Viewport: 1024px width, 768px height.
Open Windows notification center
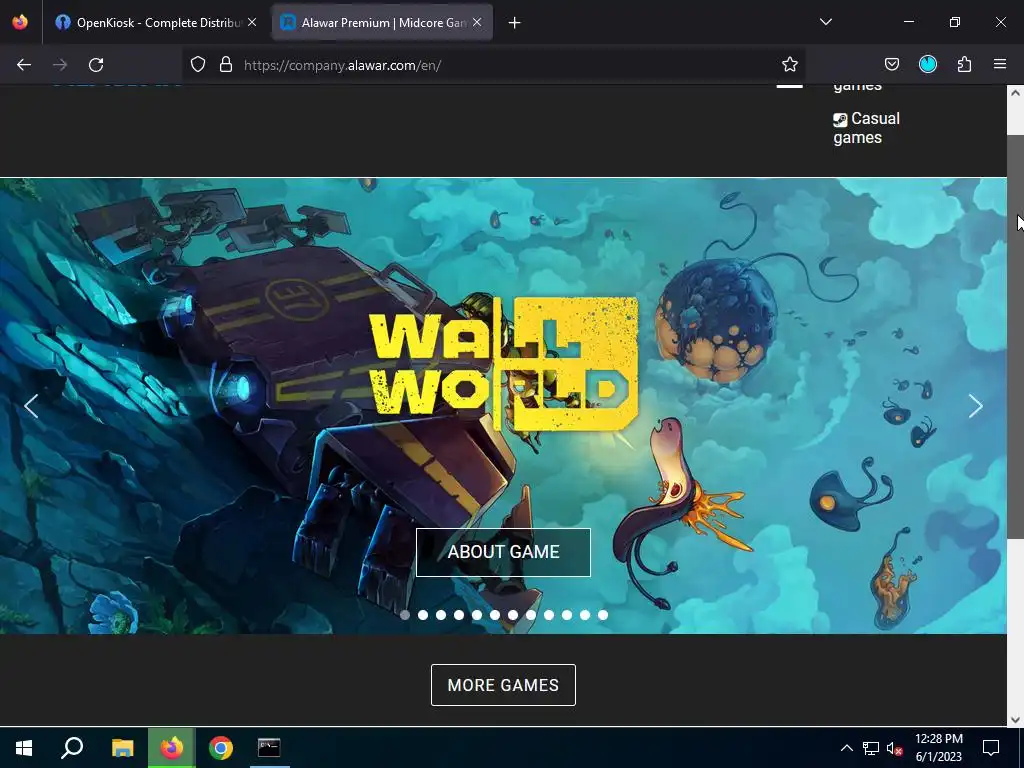point(991,748)
